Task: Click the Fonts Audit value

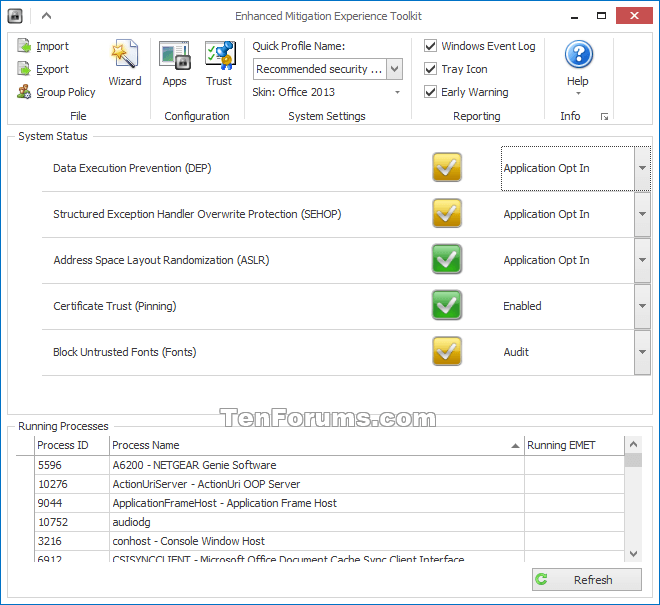Action: (x=516, y=352)
